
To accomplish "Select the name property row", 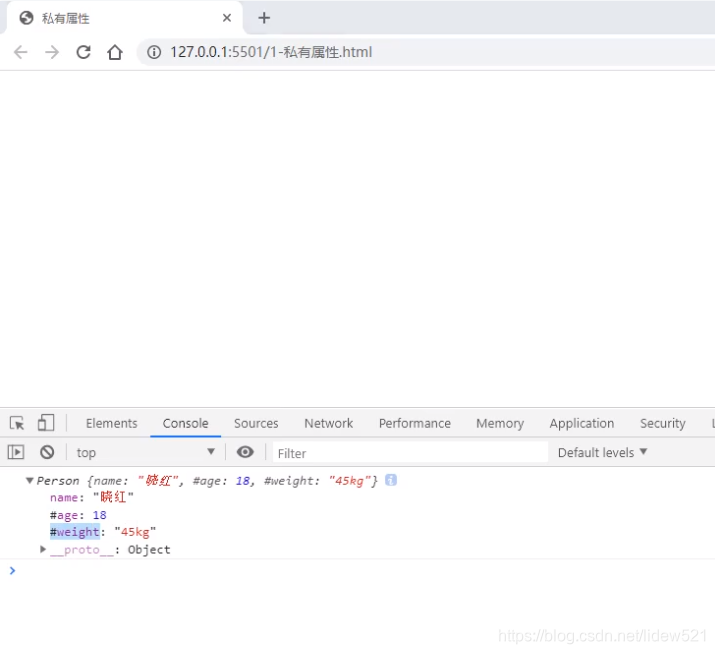I will pyautogui.click(x=92, y=497).
